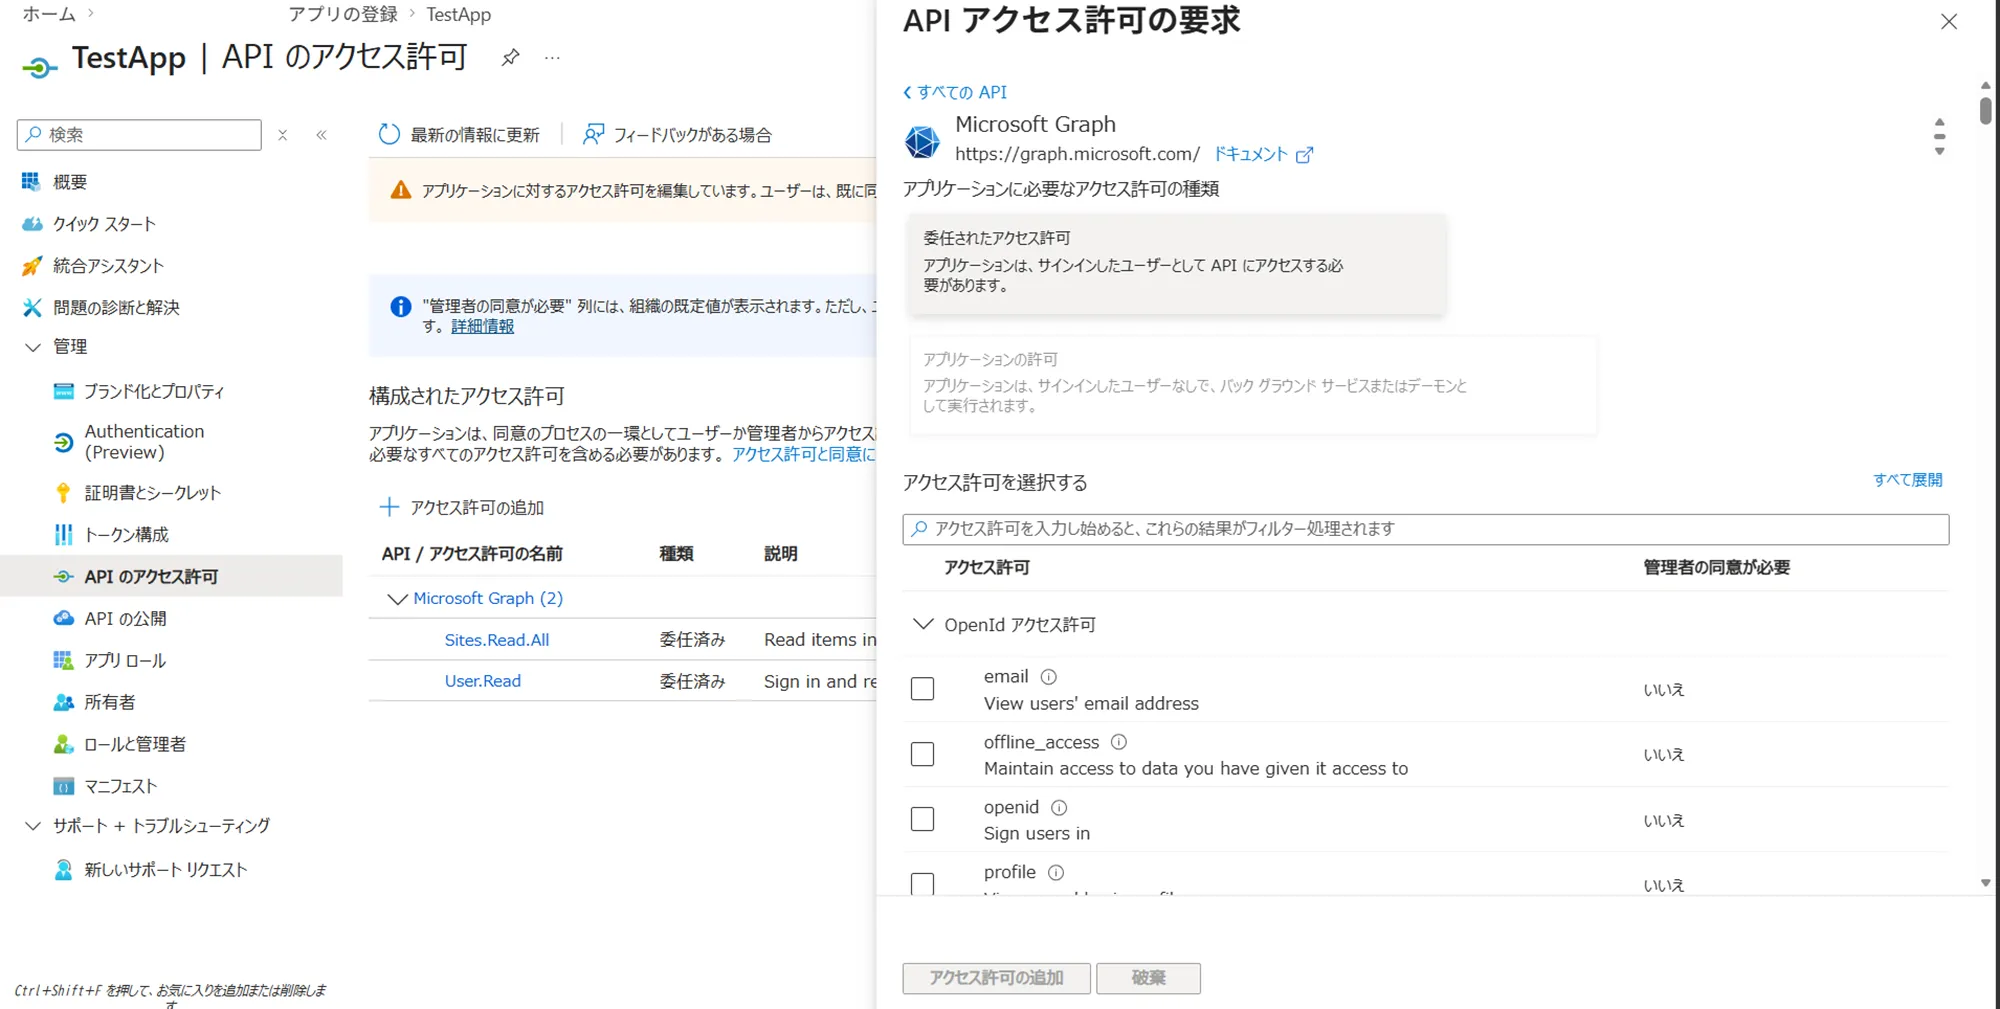Screen dimensions: 2000x1009
Task: Click the 最新の情報に更新 text label
Action: tap(475, 135)
